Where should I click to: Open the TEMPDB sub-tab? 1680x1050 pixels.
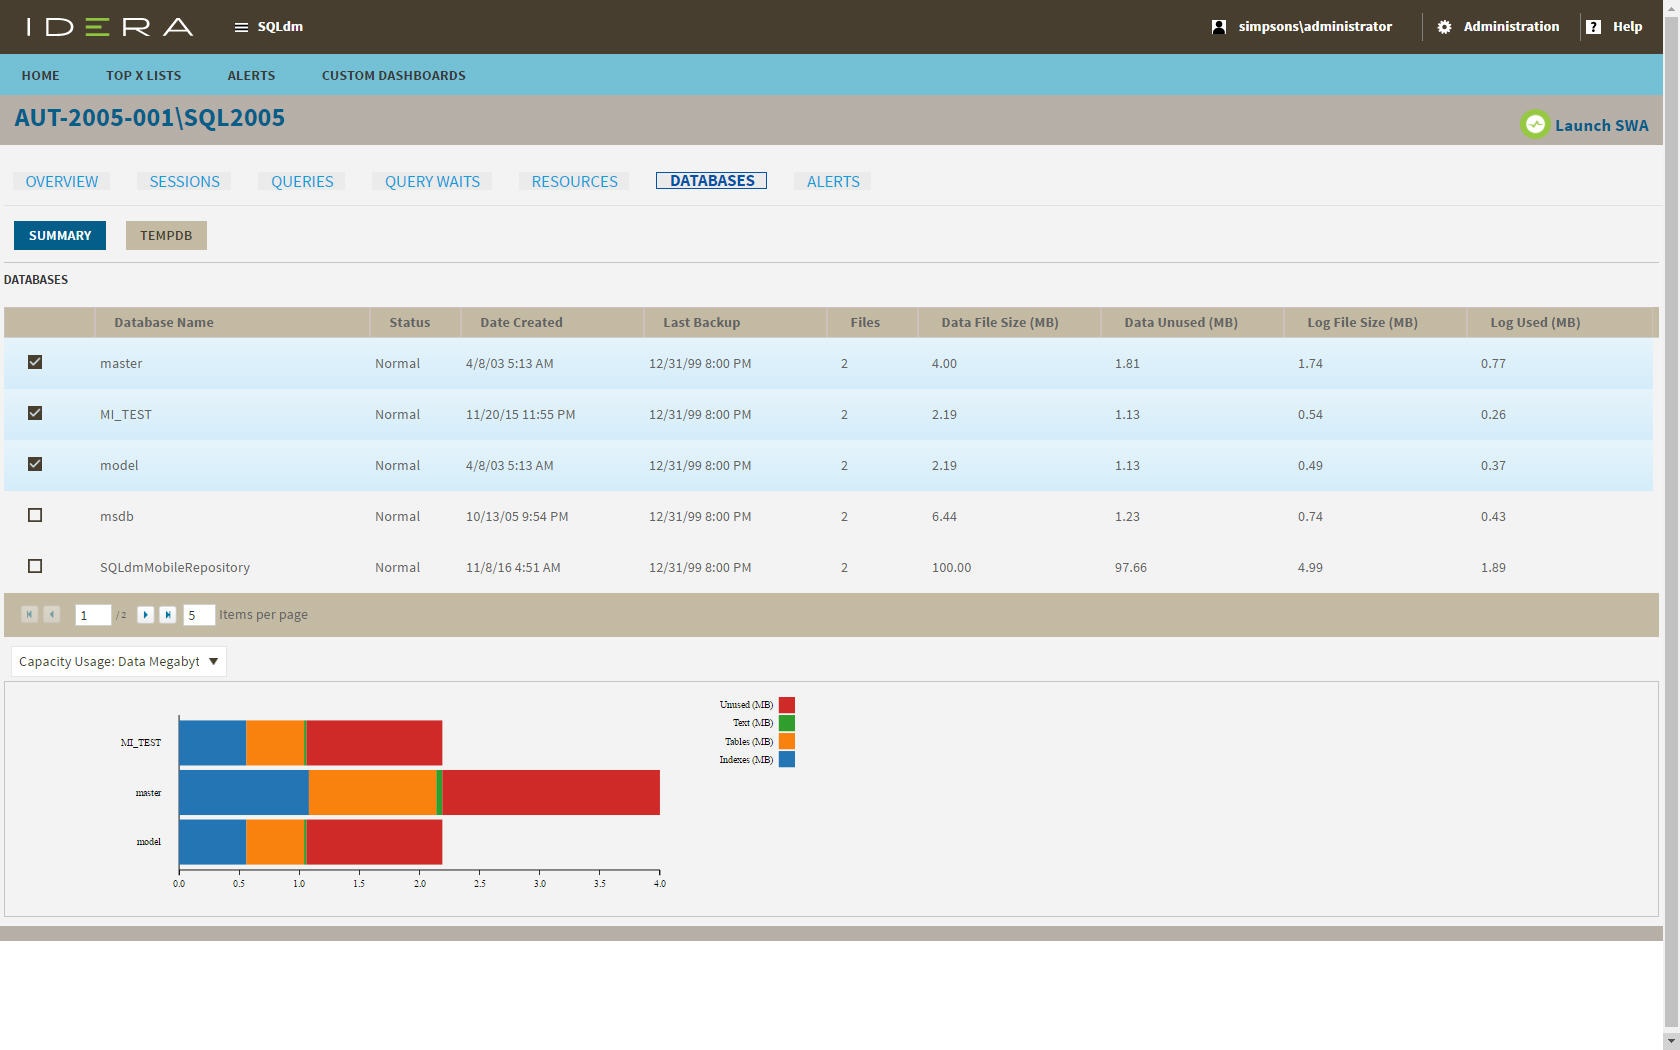pos(166,235)
